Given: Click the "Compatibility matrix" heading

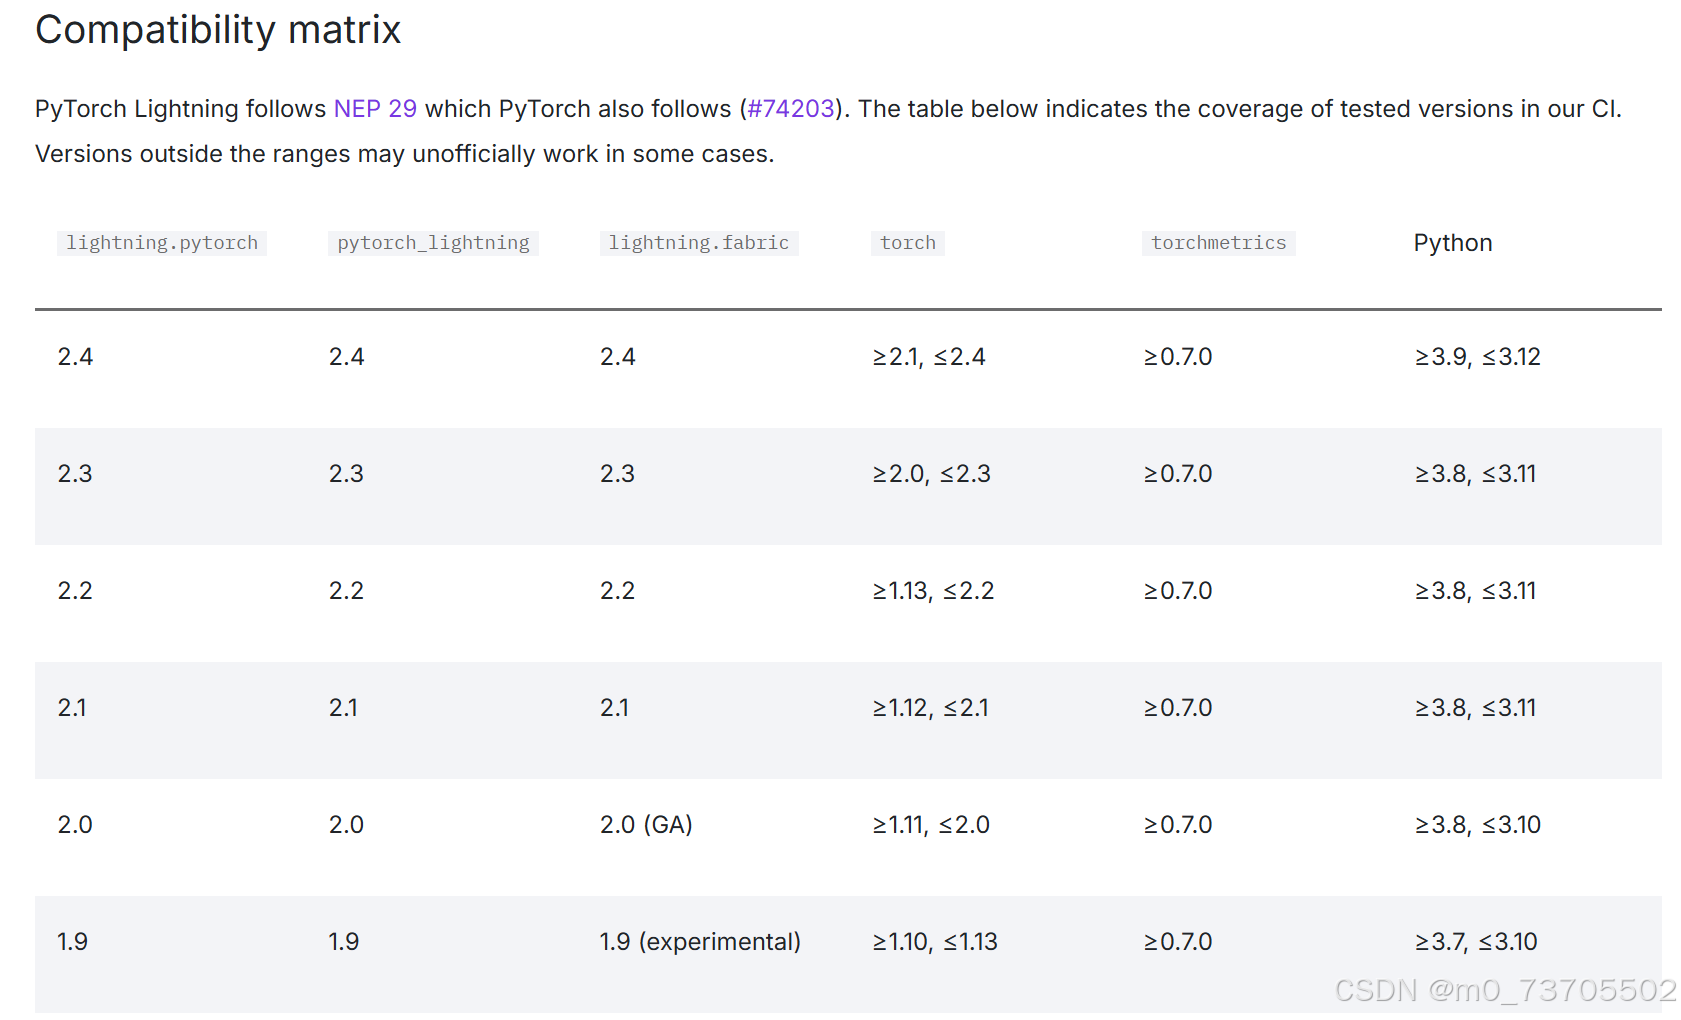Looking at the screenshot, I should coord(218,30).
